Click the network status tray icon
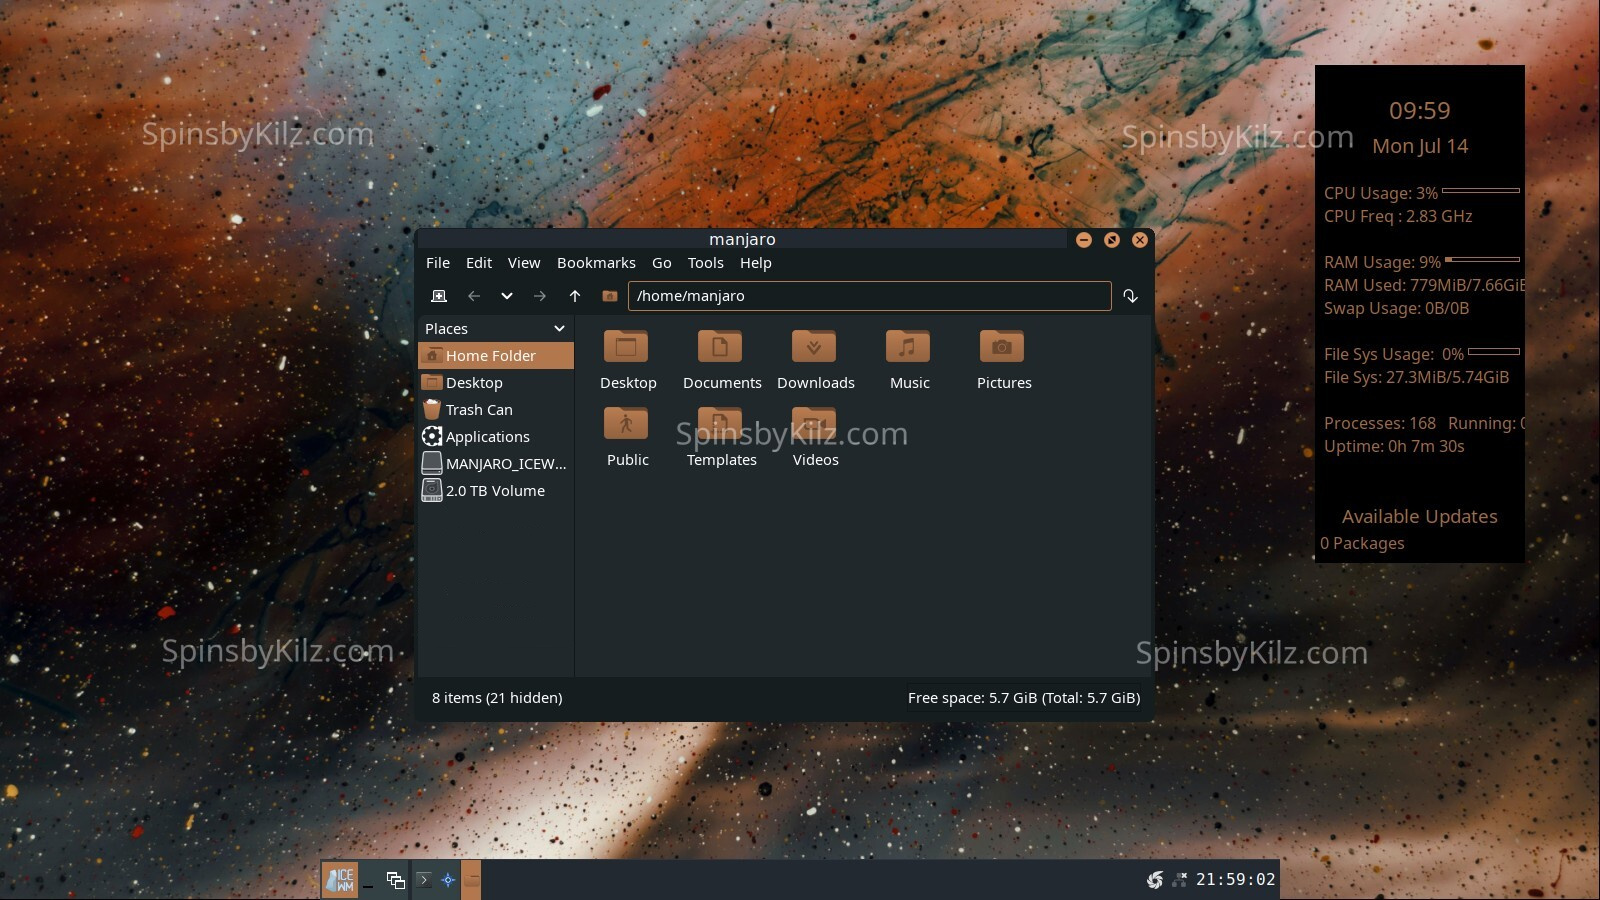This screenshot has height=900, width=1600. click(x=1180, y=880)
